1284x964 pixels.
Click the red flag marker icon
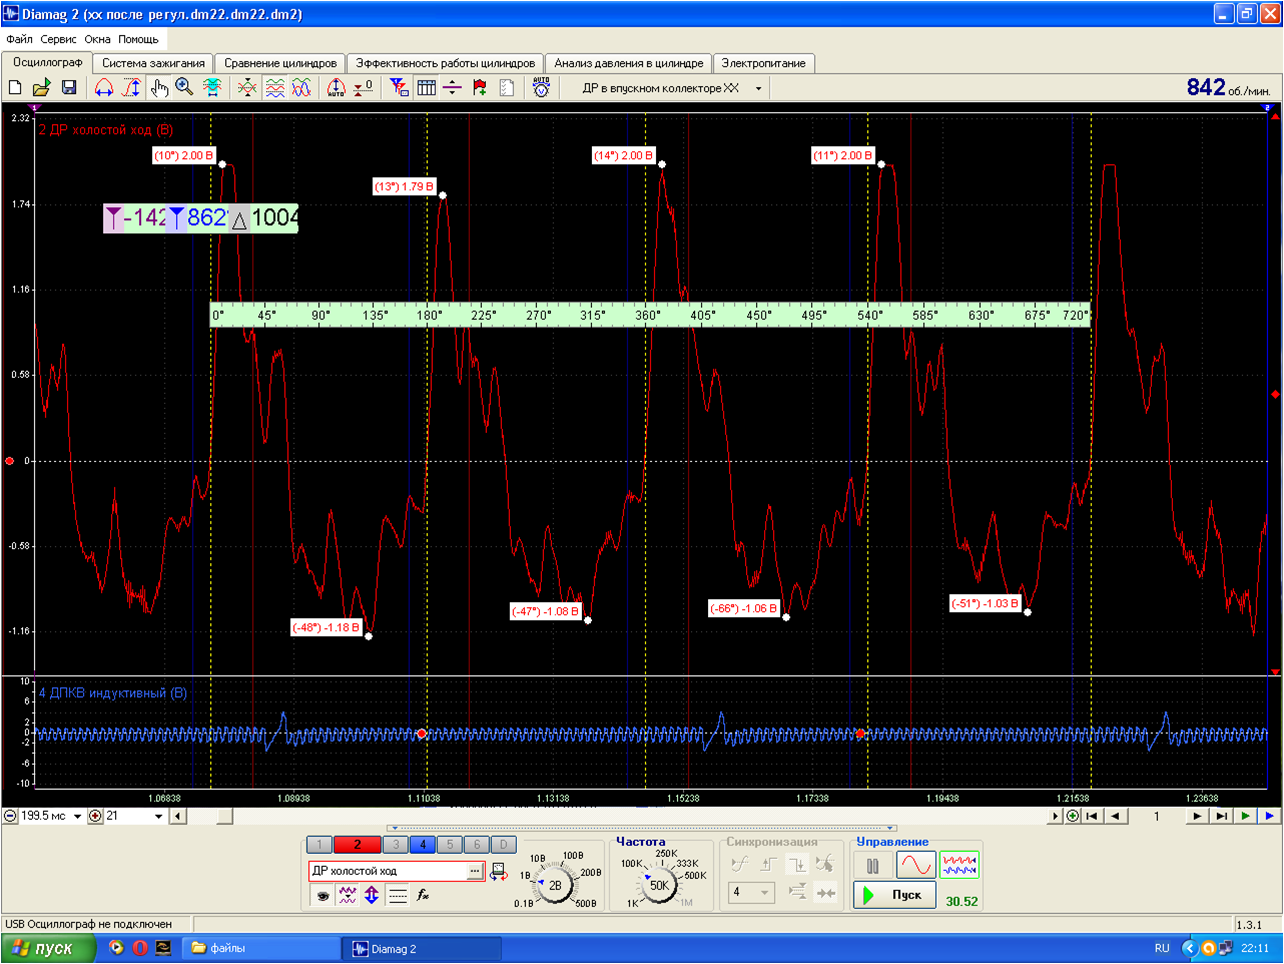(x=480, y=88)
